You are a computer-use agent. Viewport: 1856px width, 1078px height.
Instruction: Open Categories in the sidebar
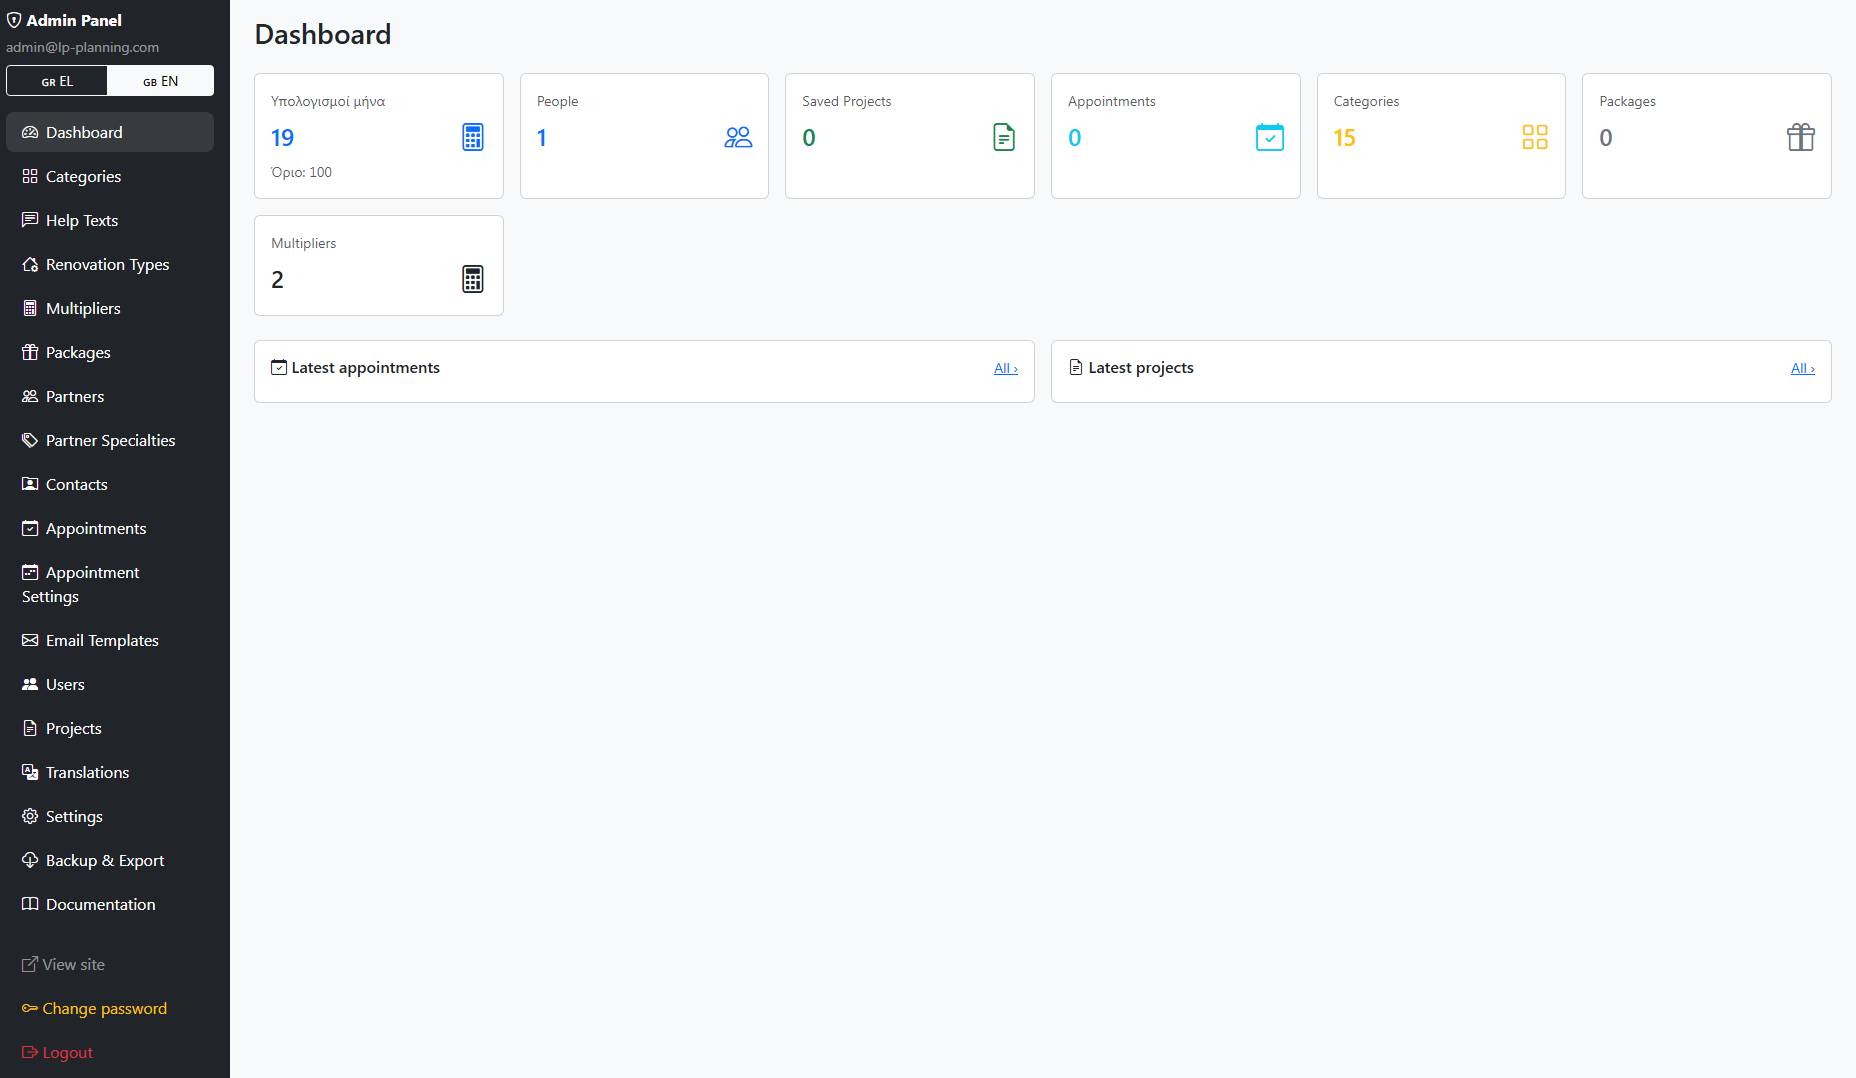pos(110,176)
